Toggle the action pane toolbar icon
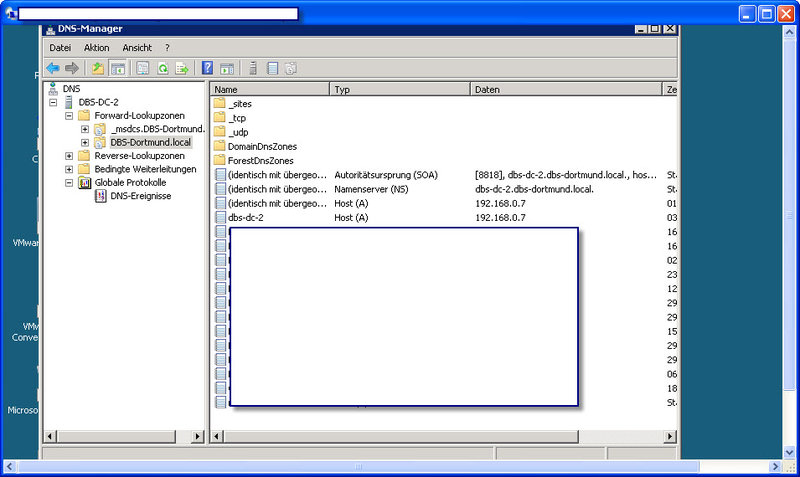 click(x=227, y=68)
